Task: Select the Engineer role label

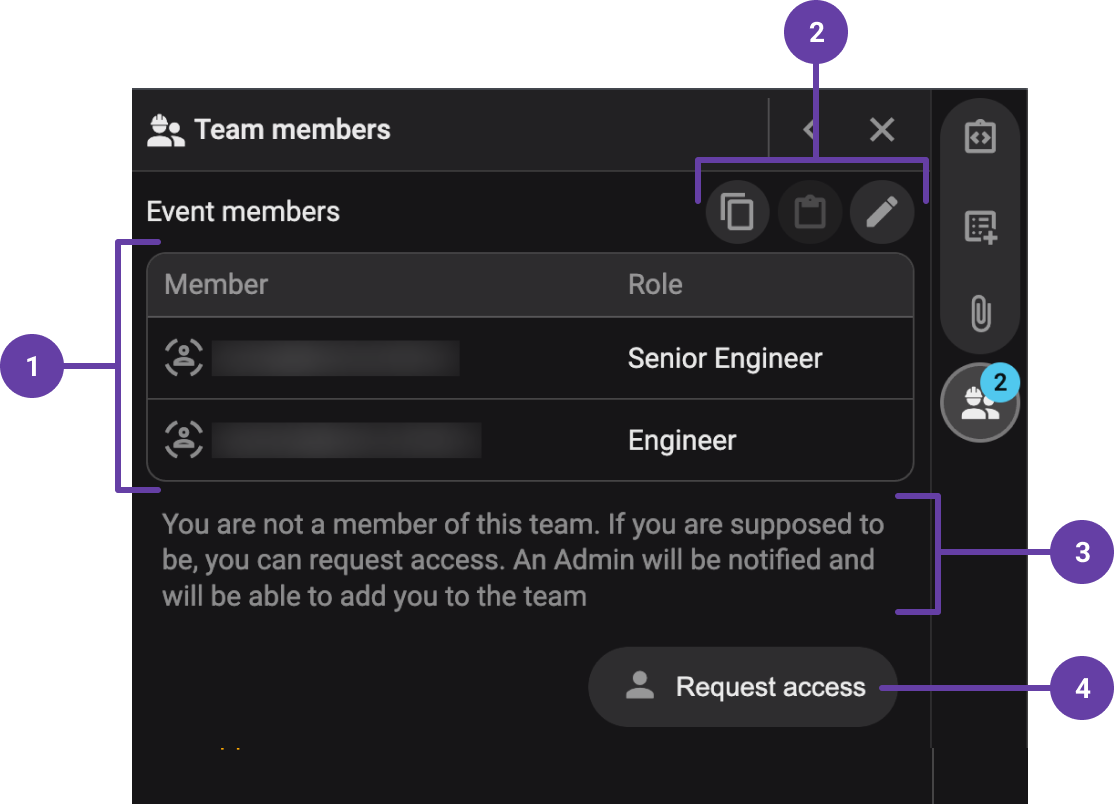Action: (x=681, y=440)
